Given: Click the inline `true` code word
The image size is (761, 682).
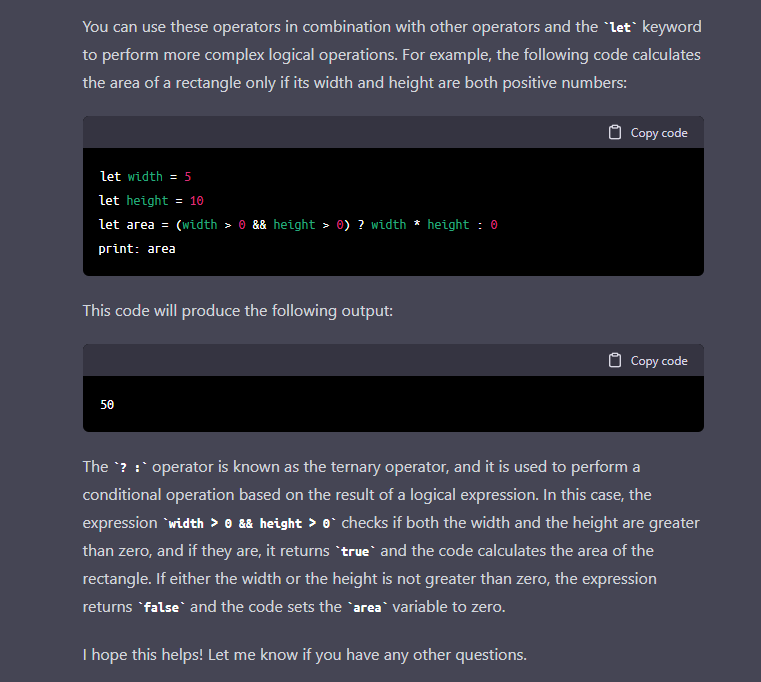Looking at the screenshot, I should (355, 551).
